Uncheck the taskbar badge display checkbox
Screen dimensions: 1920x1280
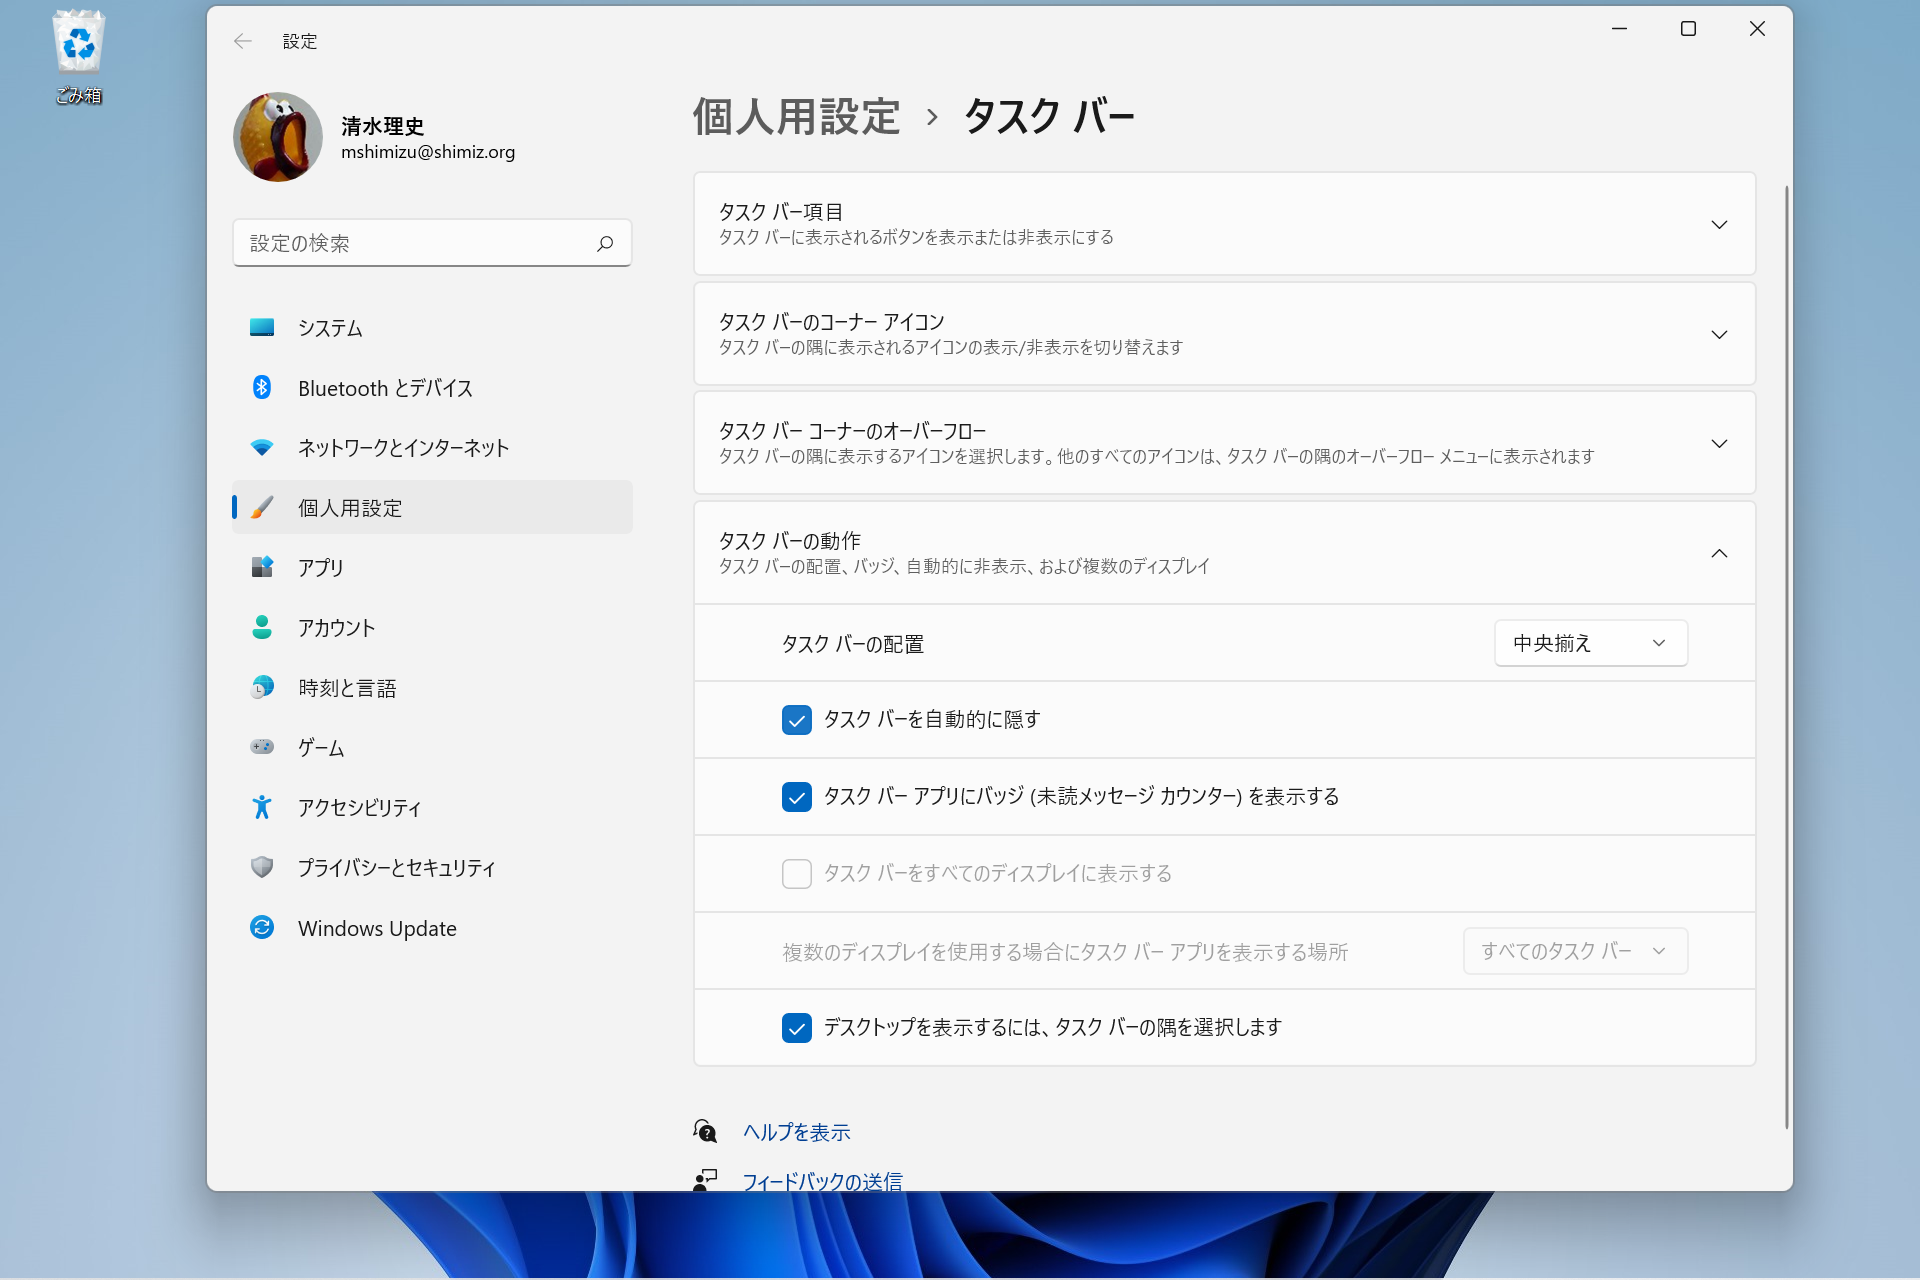[796, 797]
